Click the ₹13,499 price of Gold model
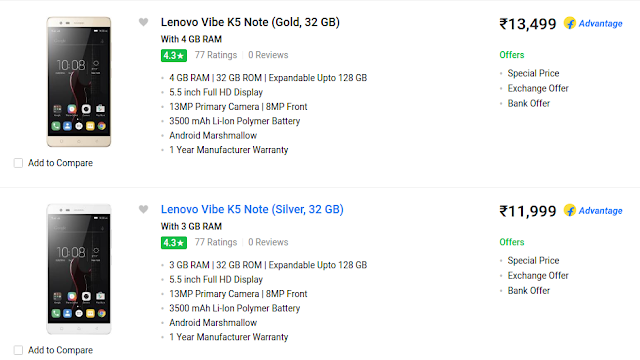 click(x=528, y=24)
